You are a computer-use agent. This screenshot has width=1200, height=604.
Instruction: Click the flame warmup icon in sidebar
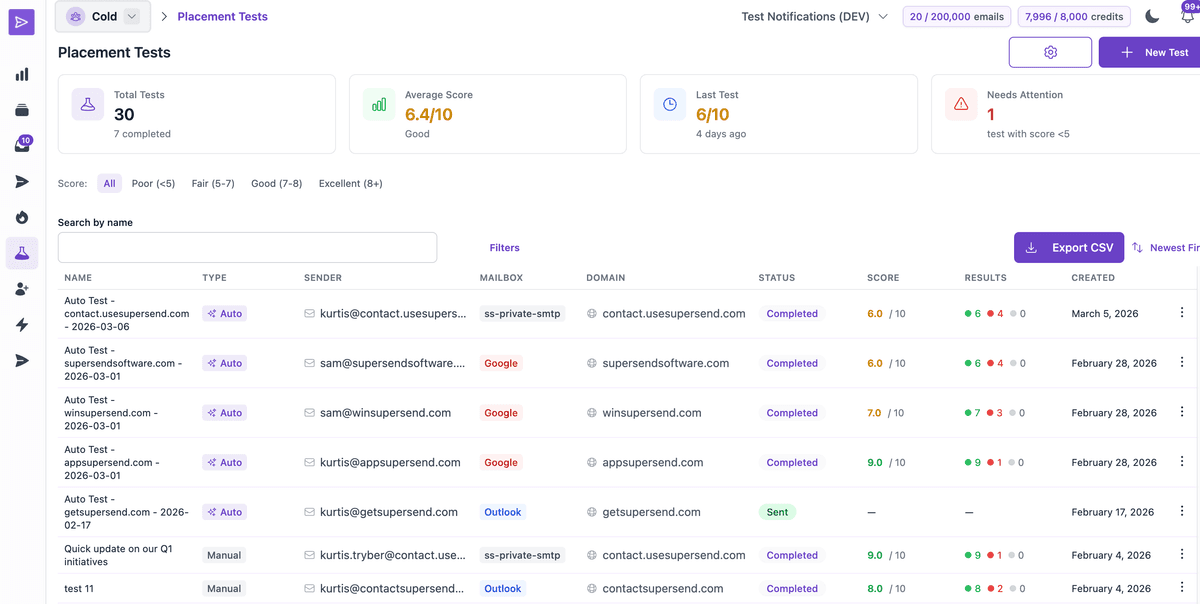(22, 217)
